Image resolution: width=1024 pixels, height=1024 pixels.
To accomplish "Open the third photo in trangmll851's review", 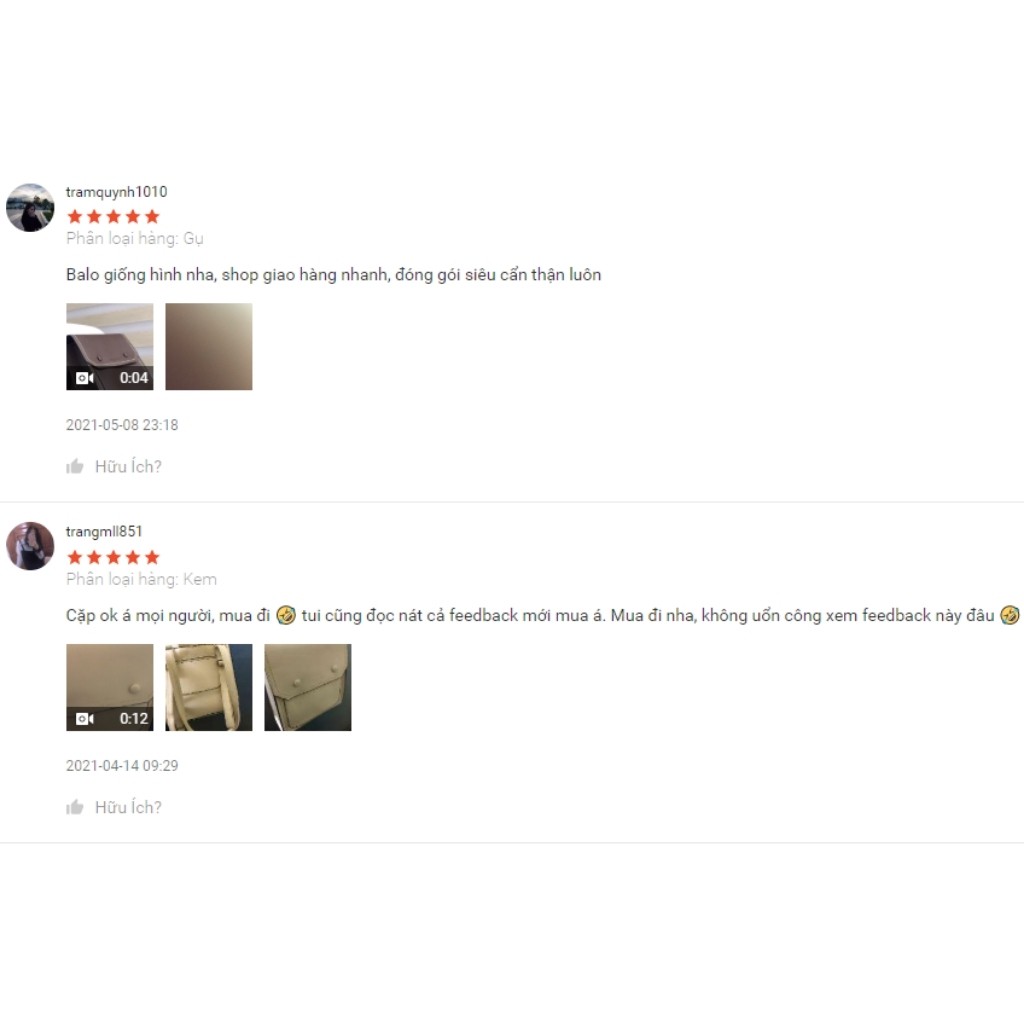I will (x=308, y=688).
